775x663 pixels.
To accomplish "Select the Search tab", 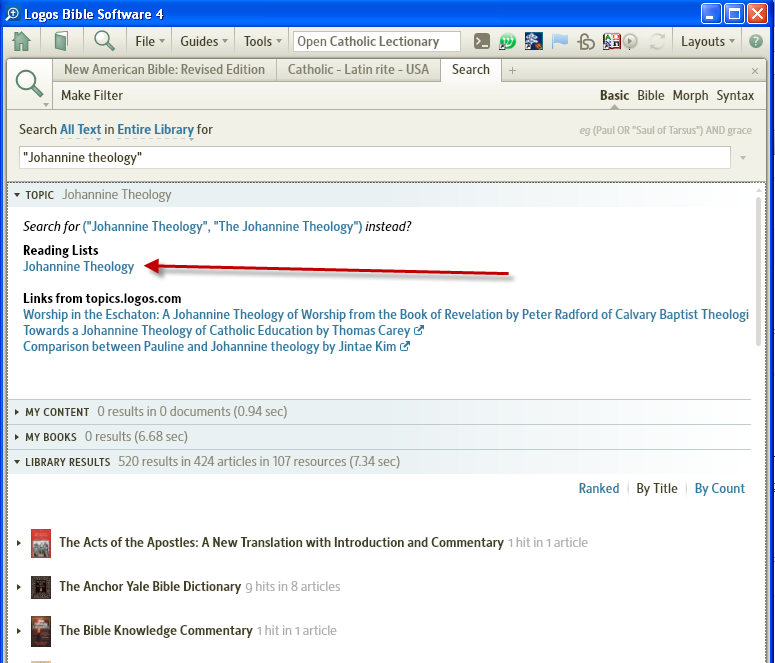I will pos(471,70).
